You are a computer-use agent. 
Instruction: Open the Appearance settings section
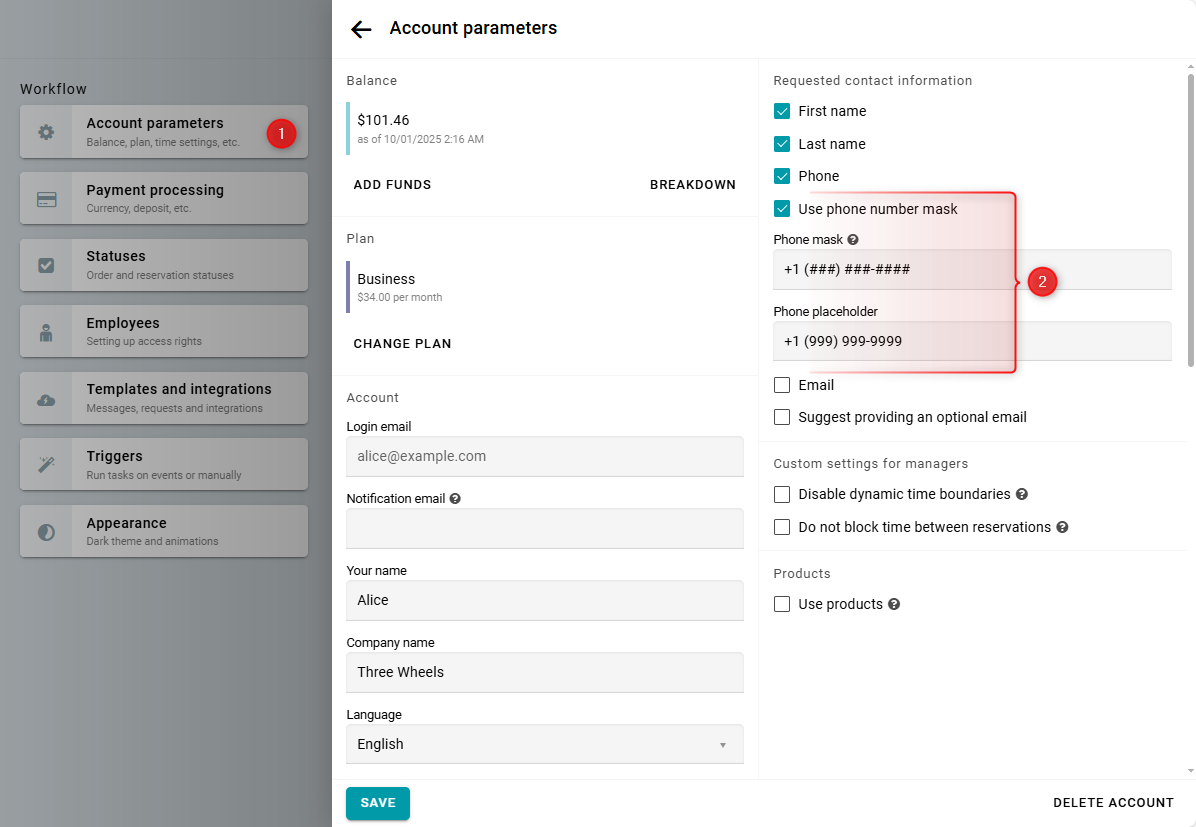point(164,531)
